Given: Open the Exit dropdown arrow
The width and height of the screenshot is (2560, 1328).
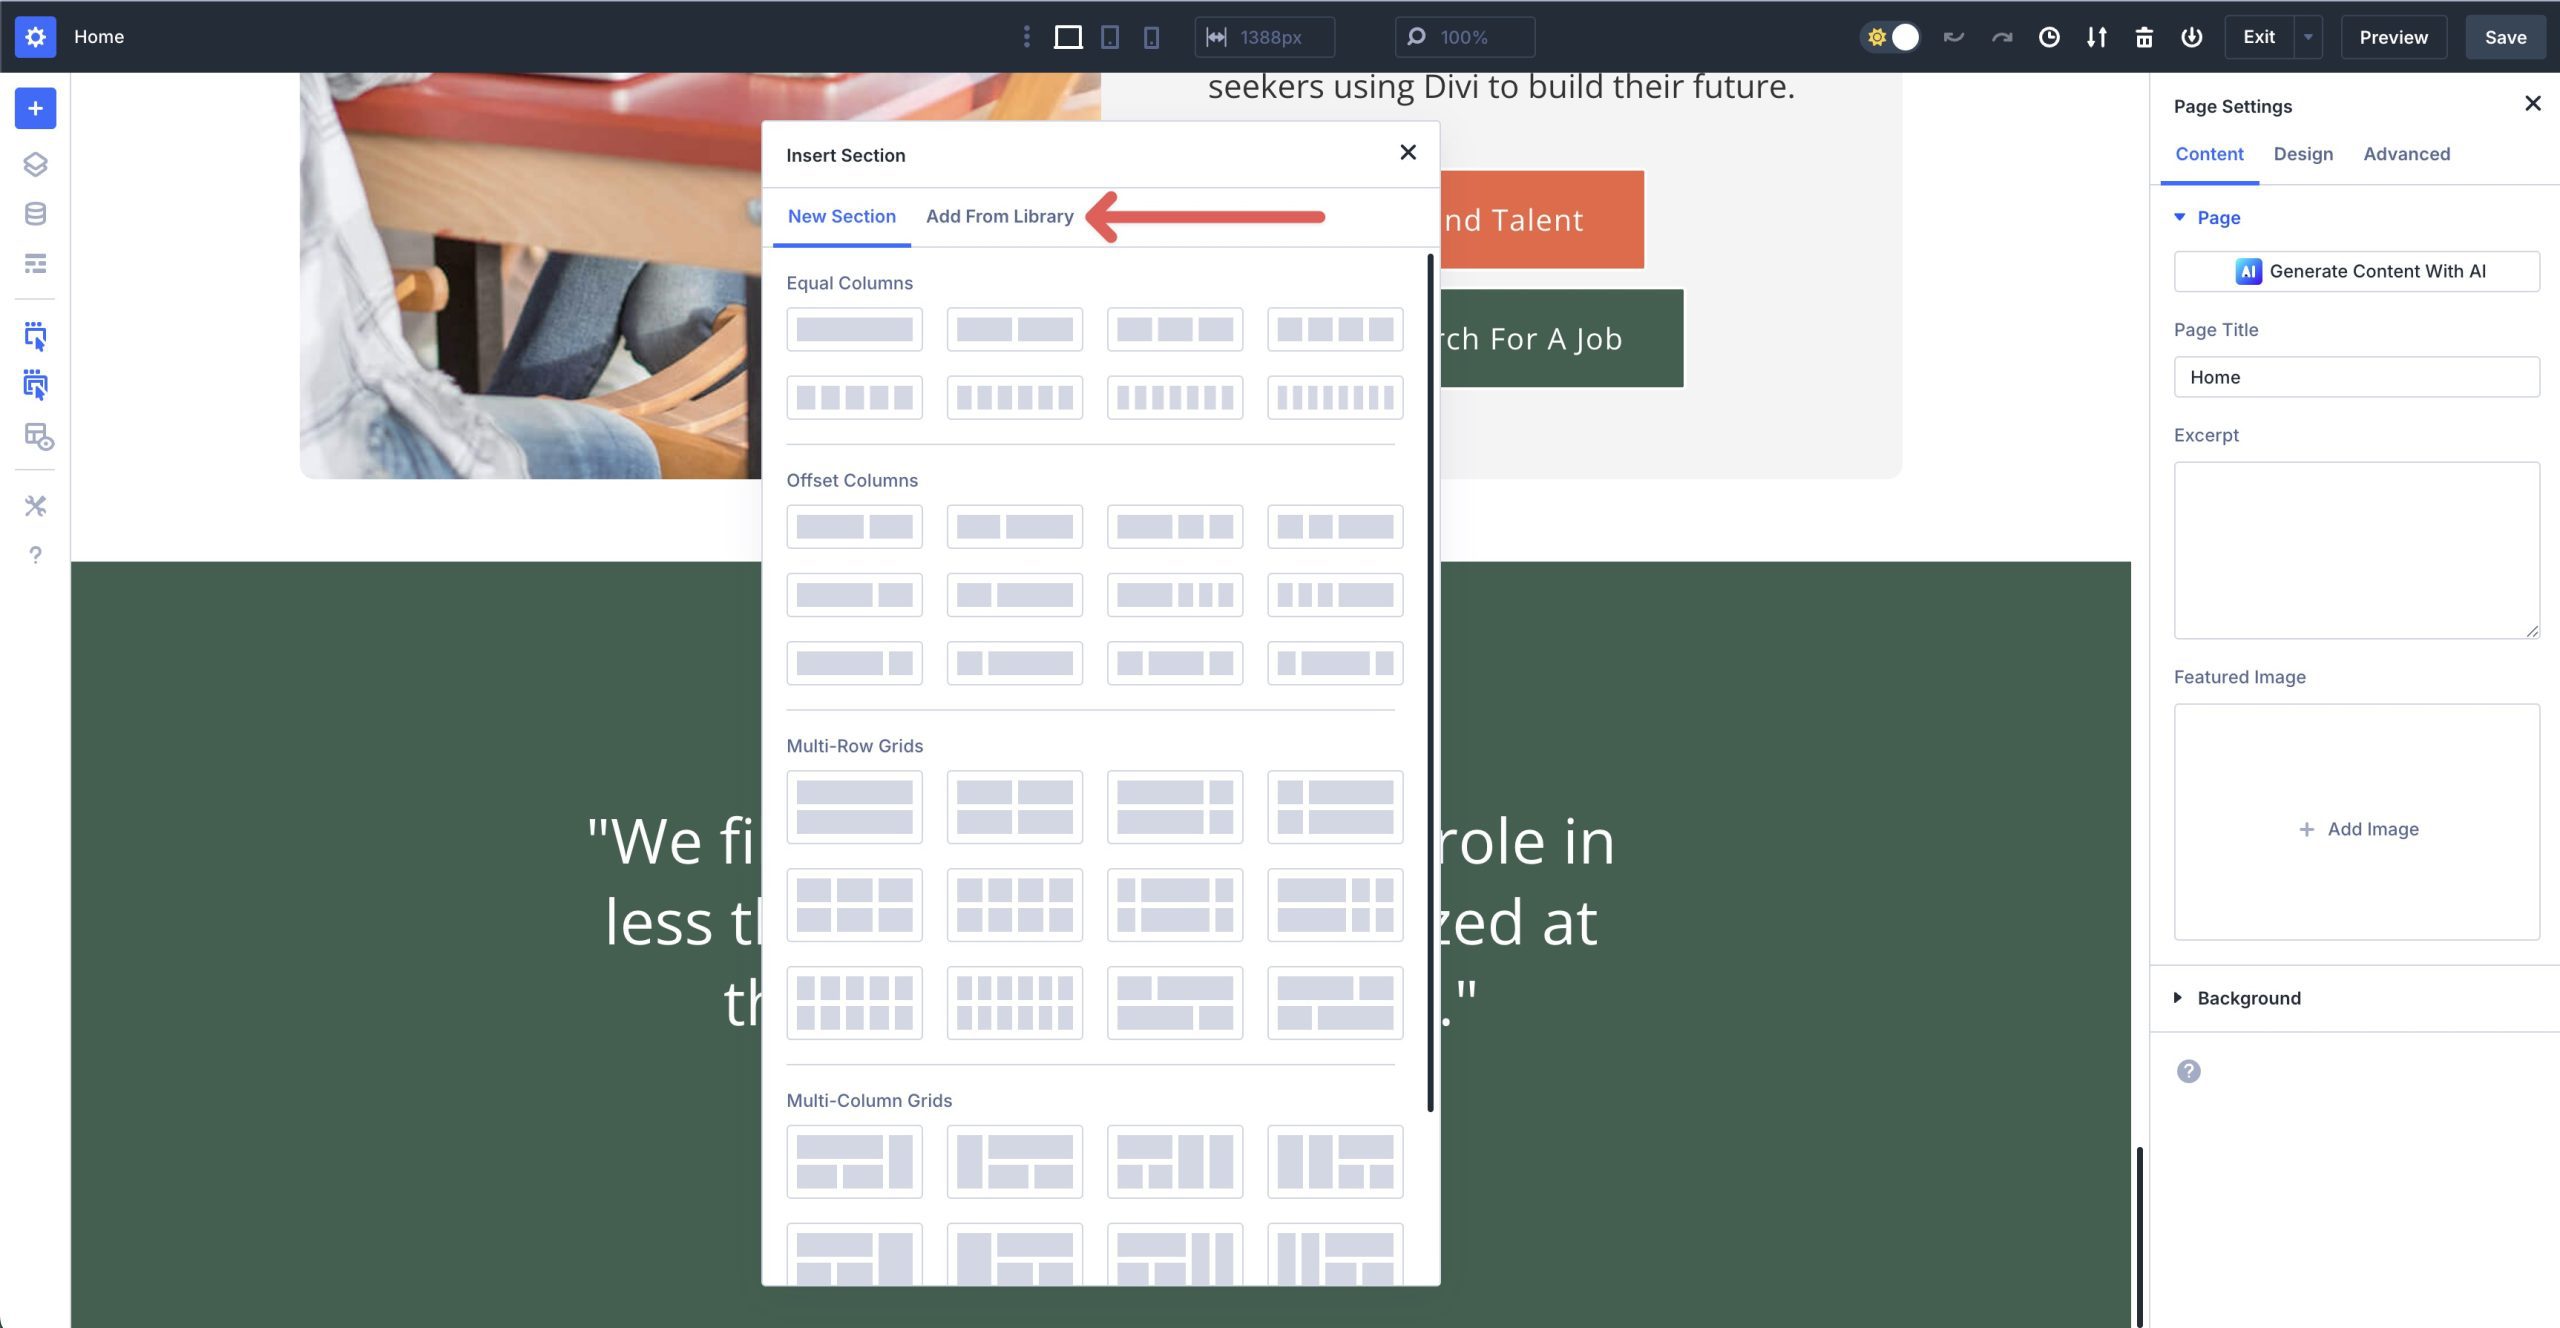Looking at the screenshot, I should pyautogui.click(x=2307, y=36).
